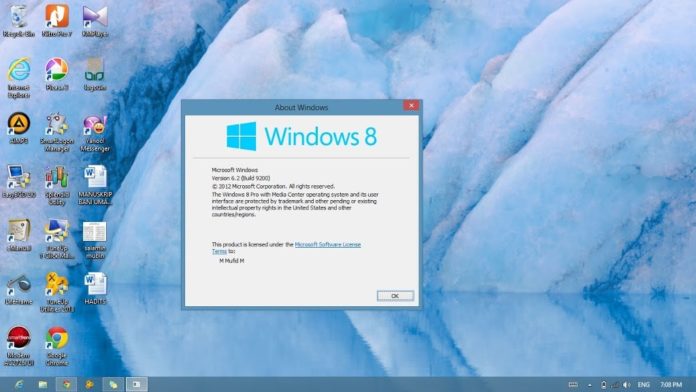Select the Splendid Utility desktop shortcut
Image resolution: width=696 pixels, height=392 pixels.
tap(57, 186)
